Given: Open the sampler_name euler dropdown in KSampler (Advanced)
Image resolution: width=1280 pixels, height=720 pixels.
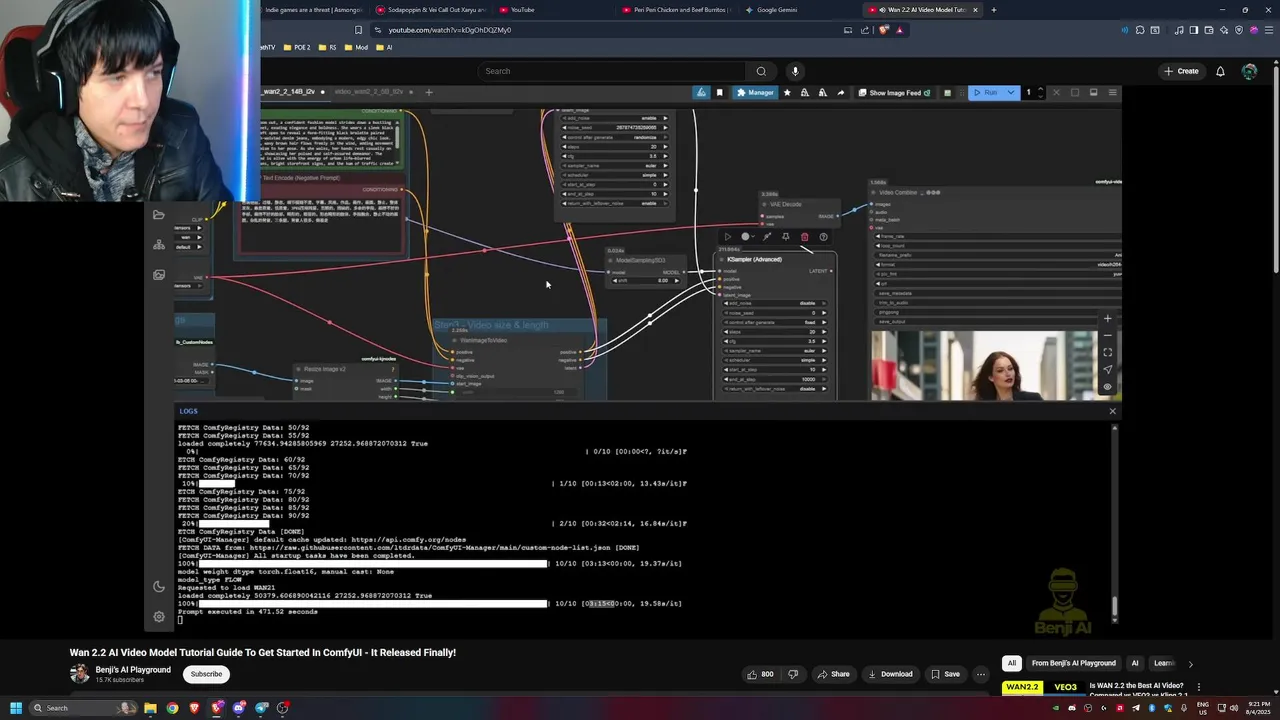Looking at the screenshot, I should click(x=776, y=351).
